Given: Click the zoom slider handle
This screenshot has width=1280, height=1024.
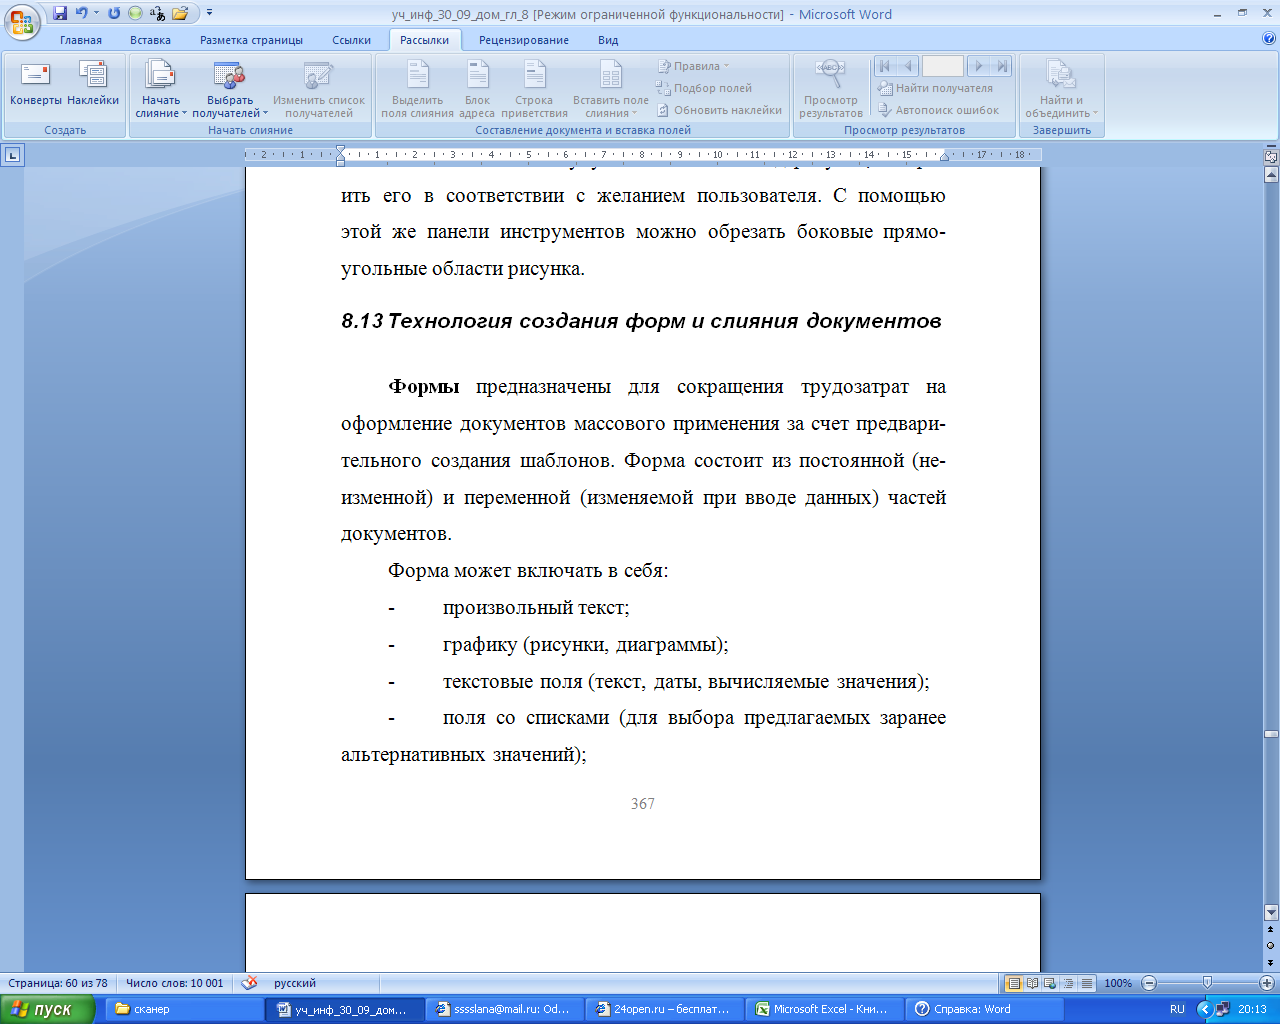Looking at the screenshot, I should click(1207, 983).
